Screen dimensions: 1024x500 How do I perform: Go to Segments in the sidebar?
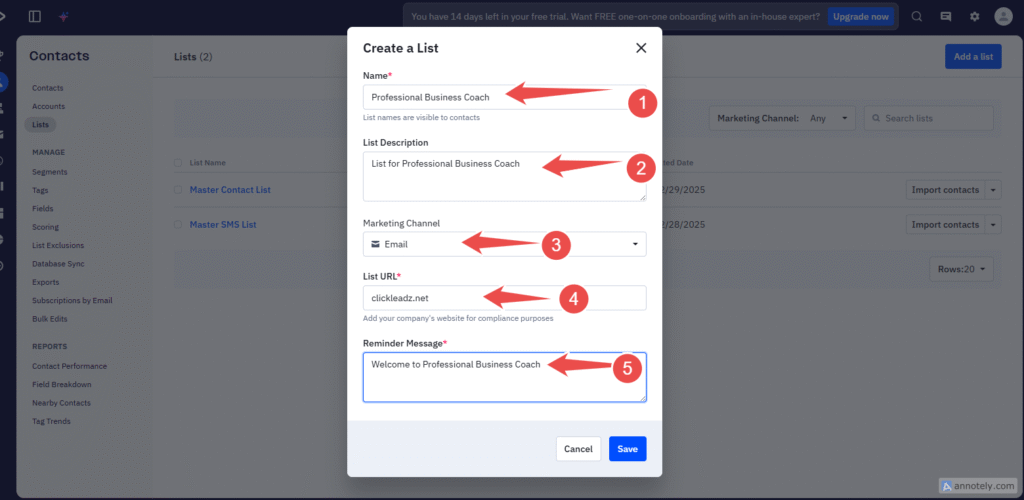tap(50, 172)
